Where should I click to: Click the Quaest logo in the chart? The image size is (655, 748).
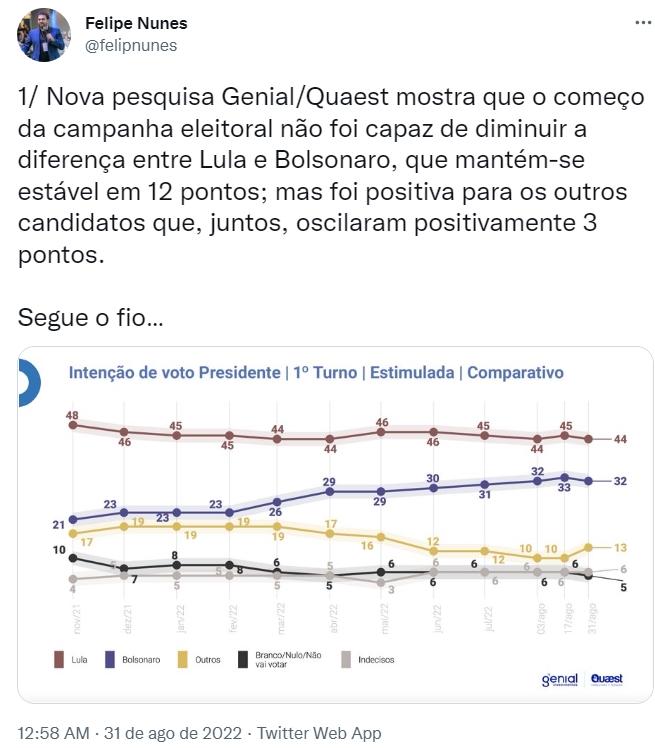(606, 679)
